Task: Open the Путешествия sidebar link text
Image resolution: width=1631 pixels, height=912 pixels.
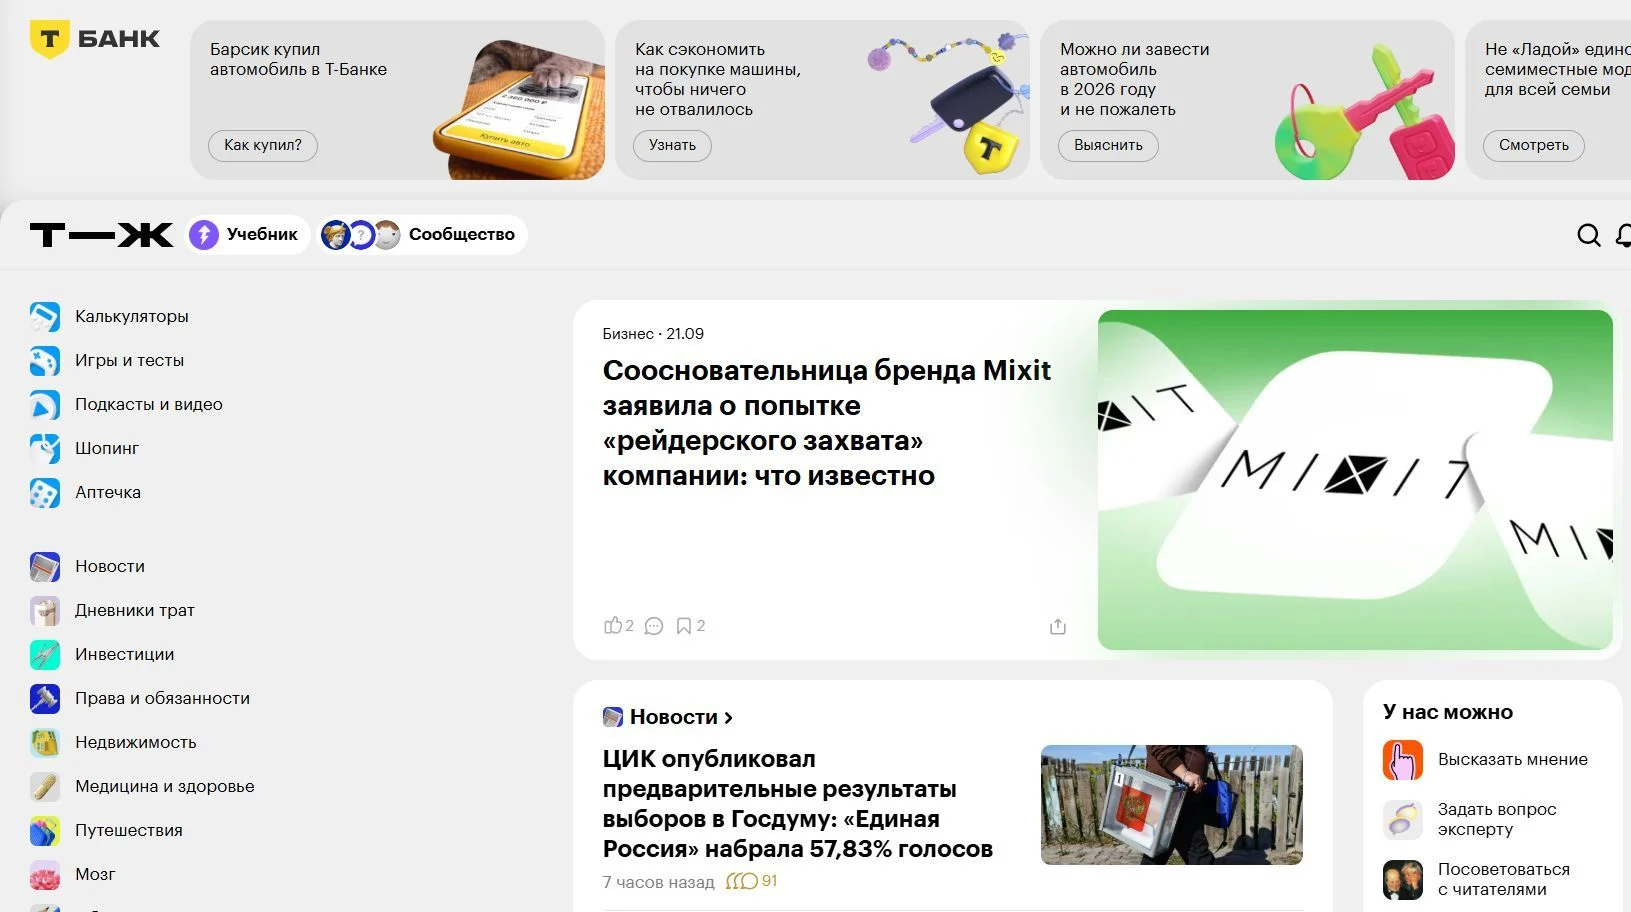Action: tap(129, 830)
